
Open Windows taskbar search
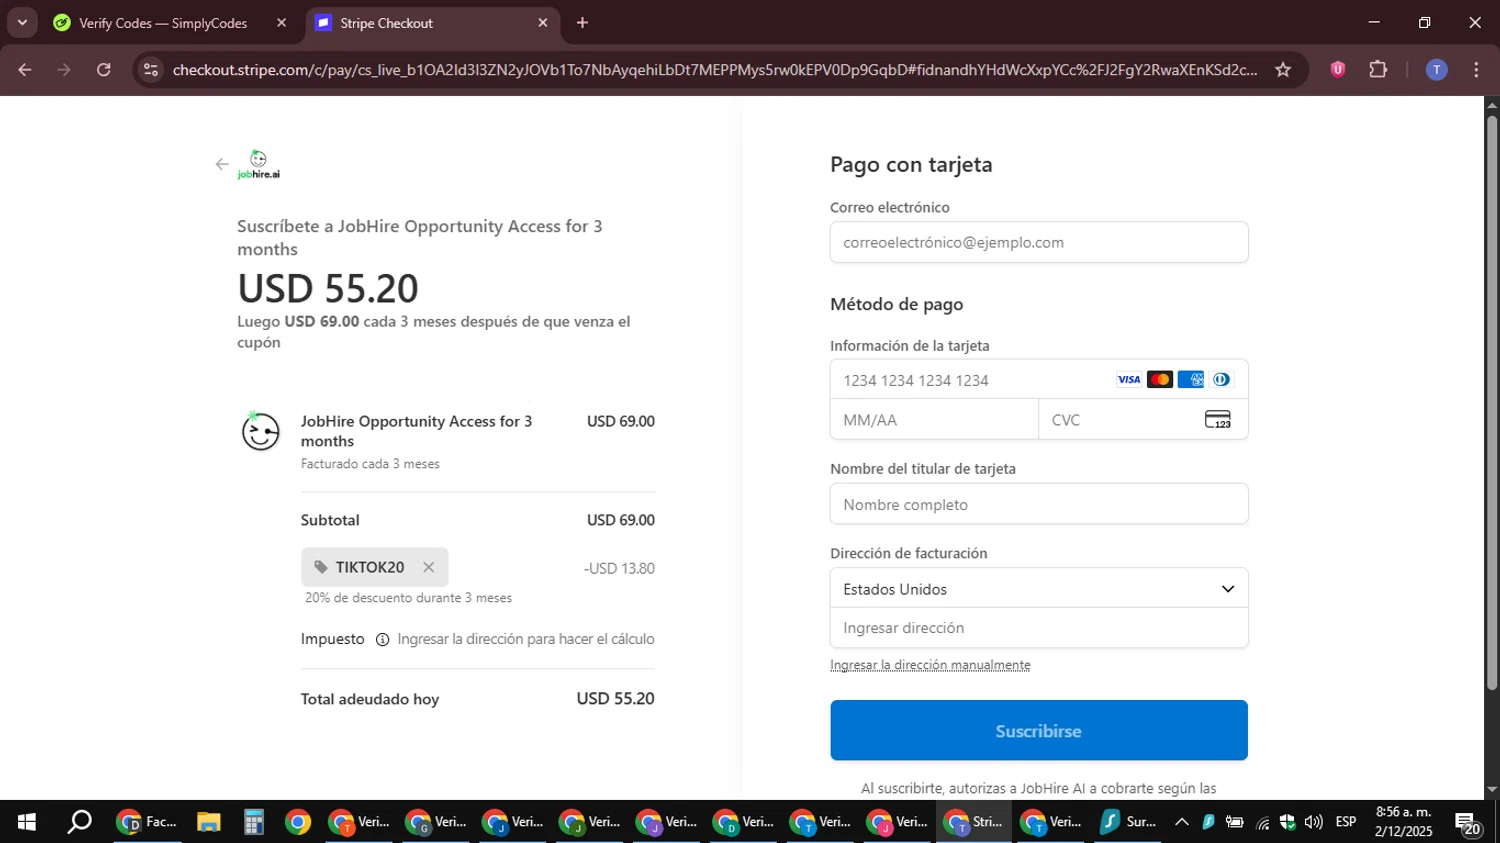[79, 822]
